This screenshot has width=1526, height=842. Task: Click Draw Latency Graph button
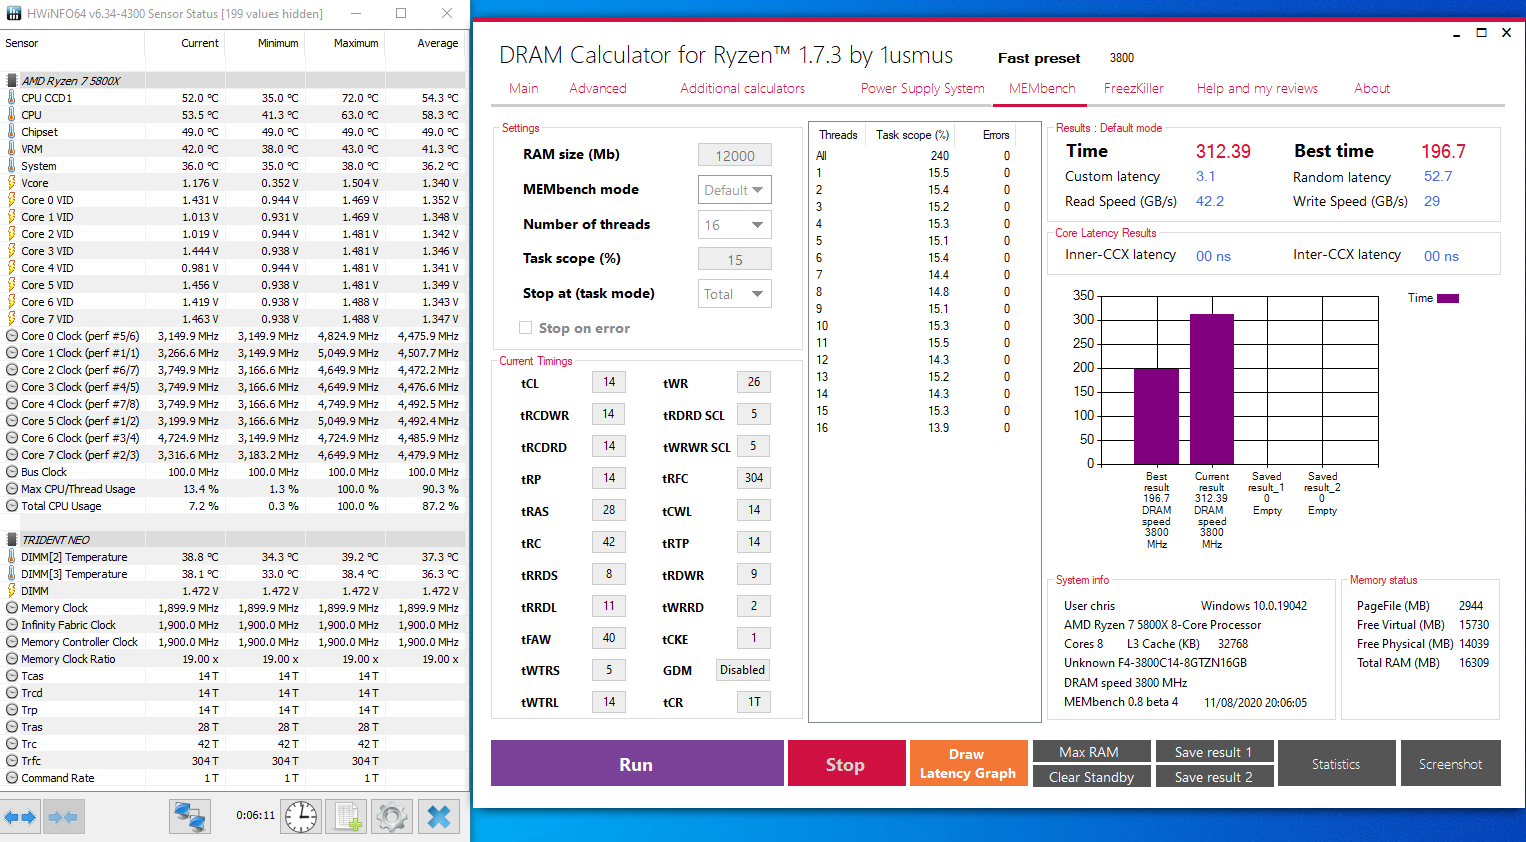pos(967,764)
